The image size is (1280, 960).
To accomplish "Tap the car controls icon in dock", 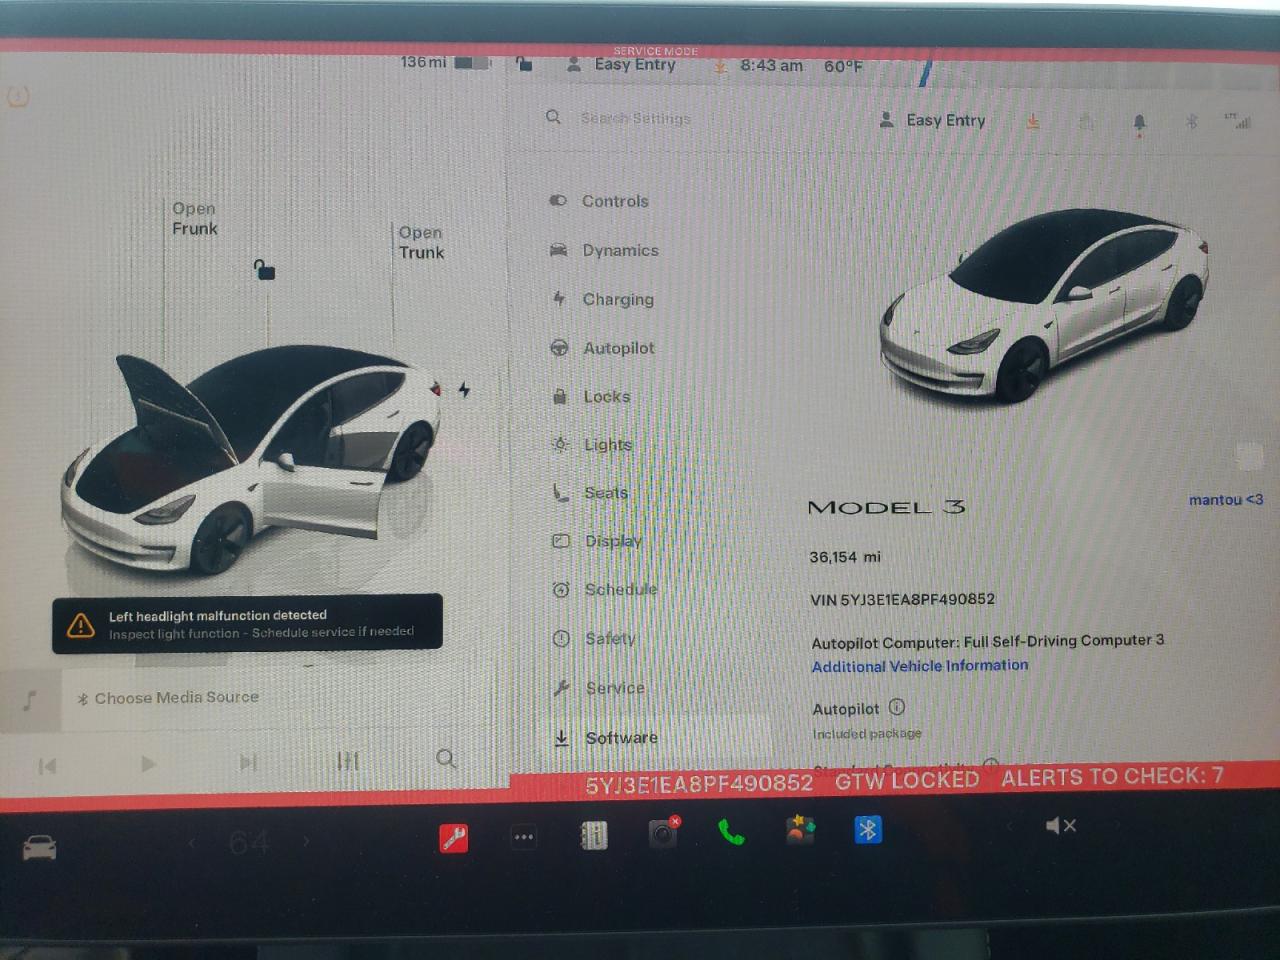I will click(40, 848).
